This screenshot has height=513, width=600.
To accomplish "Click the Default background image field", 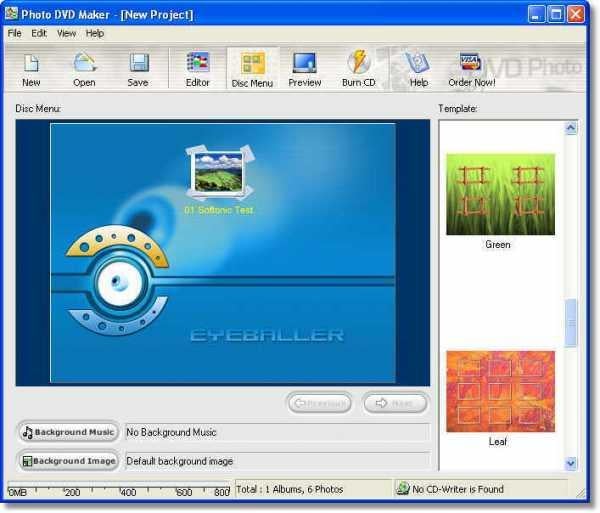I will [x=277, y=461].
